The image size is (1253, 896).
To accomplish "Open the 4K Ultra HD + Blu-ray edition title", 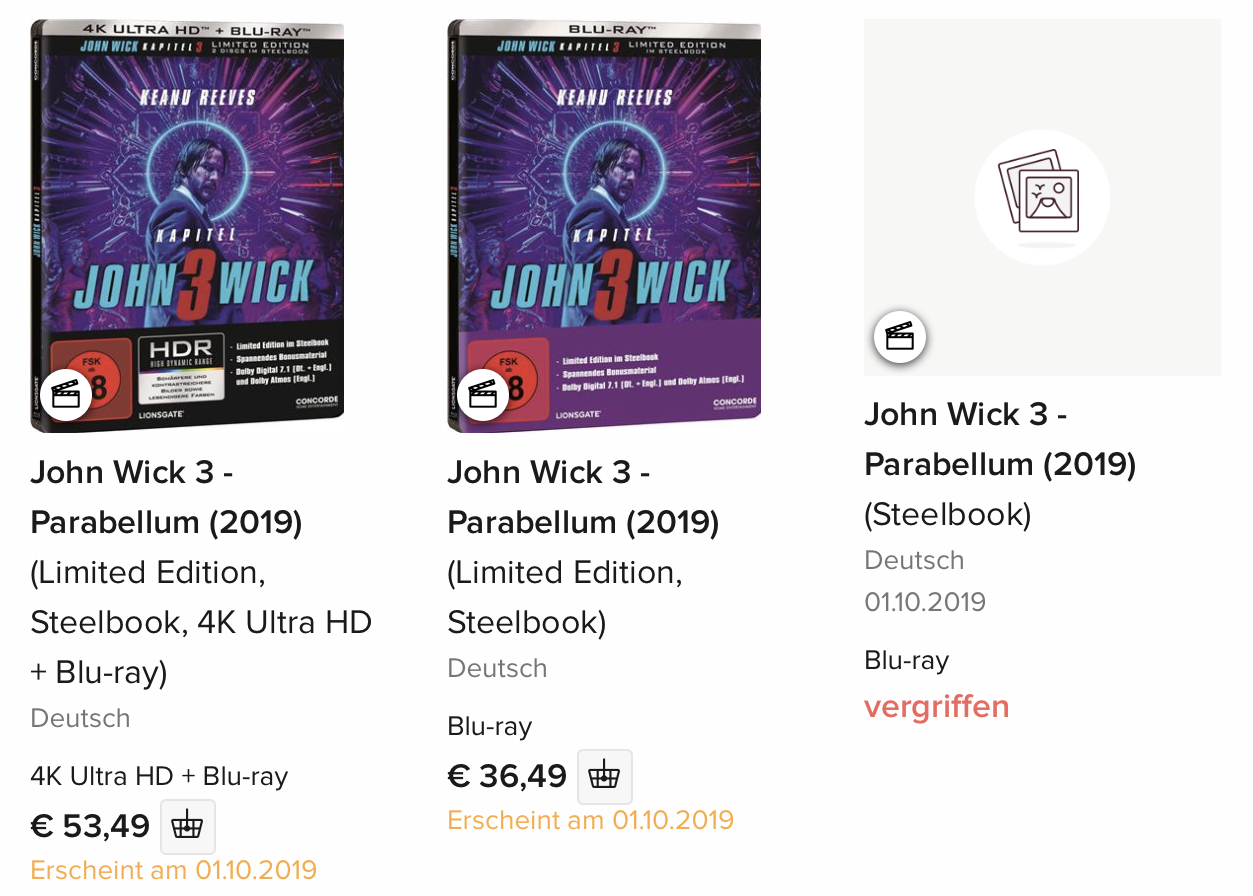I will (201, 572).
